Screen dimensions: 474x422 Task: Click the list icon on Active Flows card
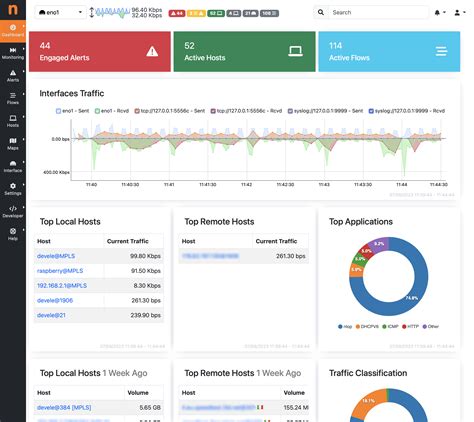(441, 51)
